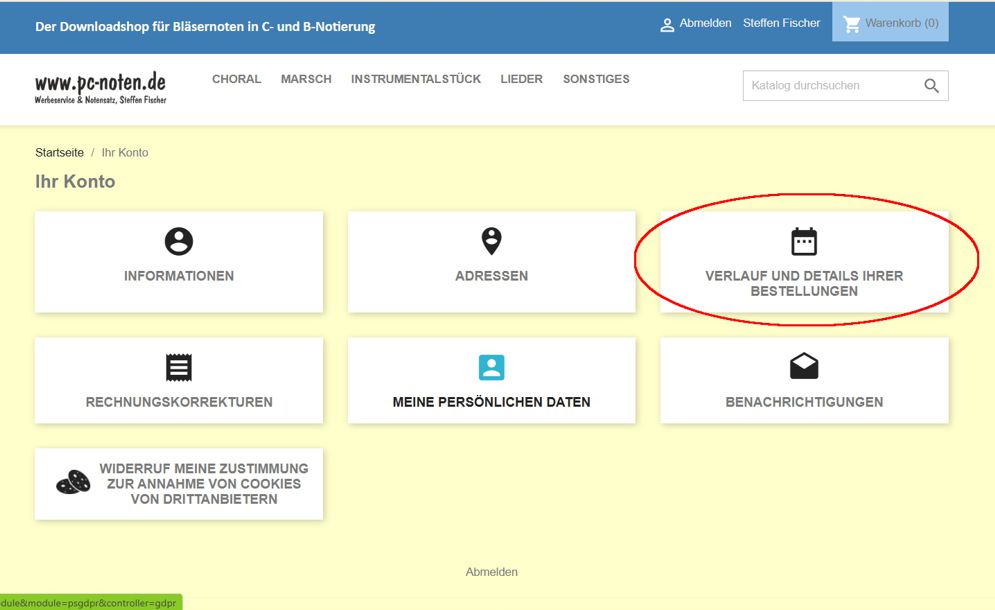Click the blue profile icon for personal data
Viewport: 995px width, 610px height.
coord(491,367)
